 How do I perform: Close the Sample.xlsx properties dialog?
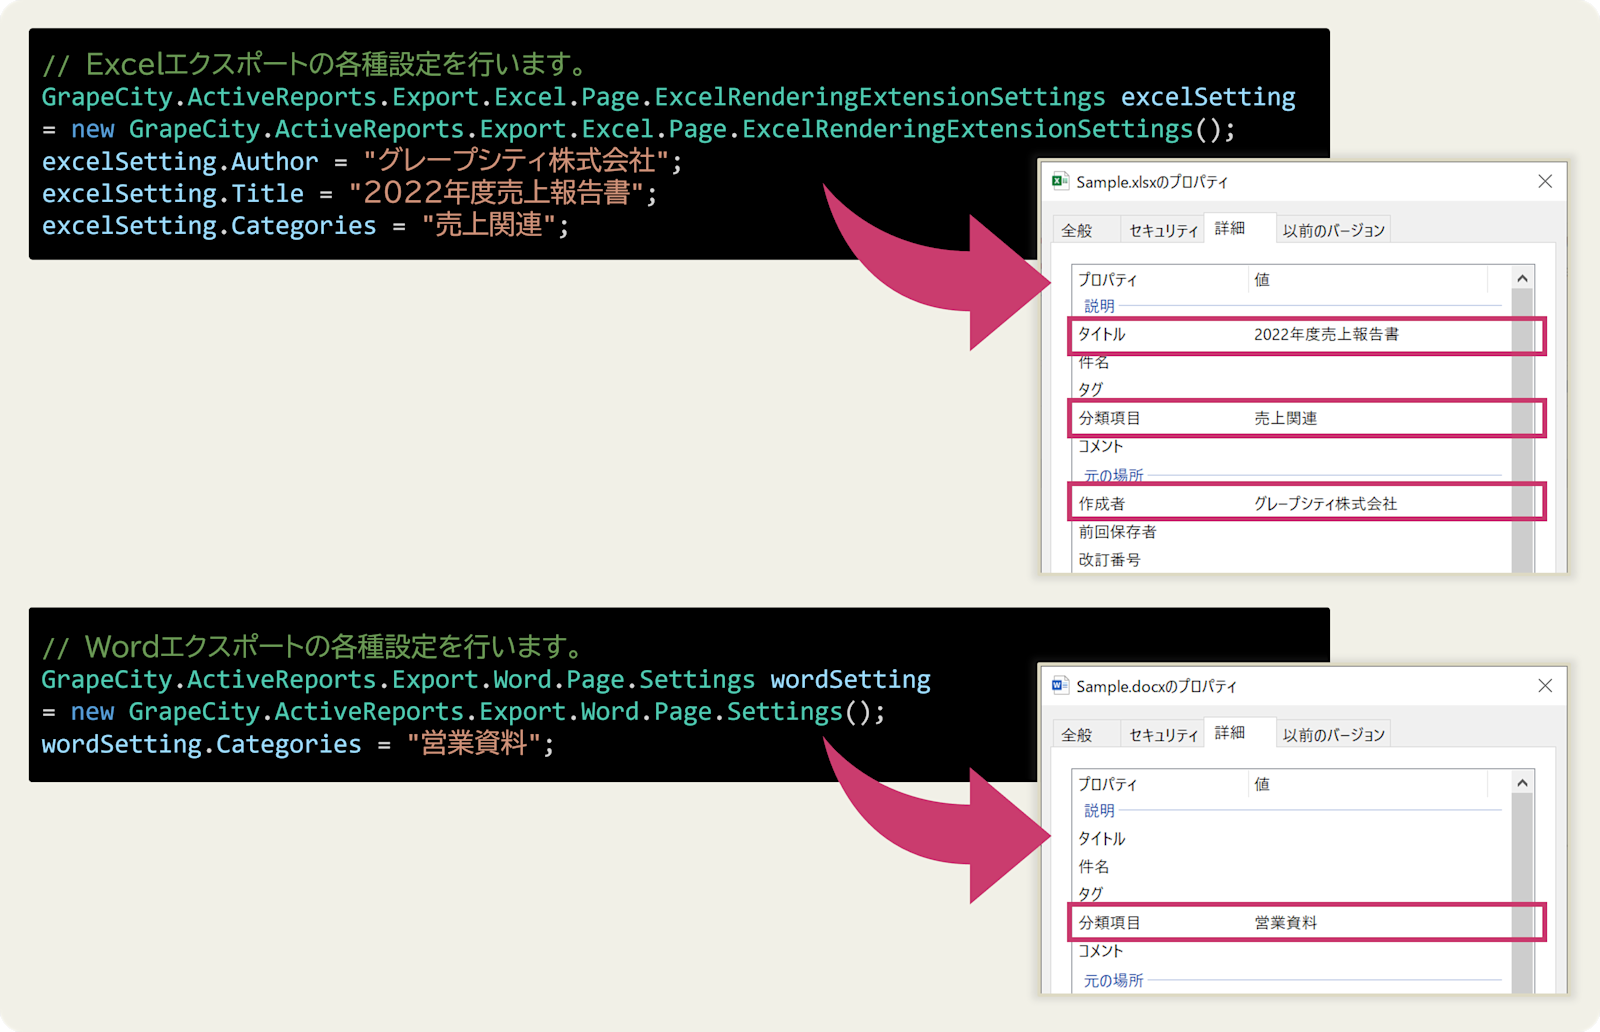(1545, 181)
